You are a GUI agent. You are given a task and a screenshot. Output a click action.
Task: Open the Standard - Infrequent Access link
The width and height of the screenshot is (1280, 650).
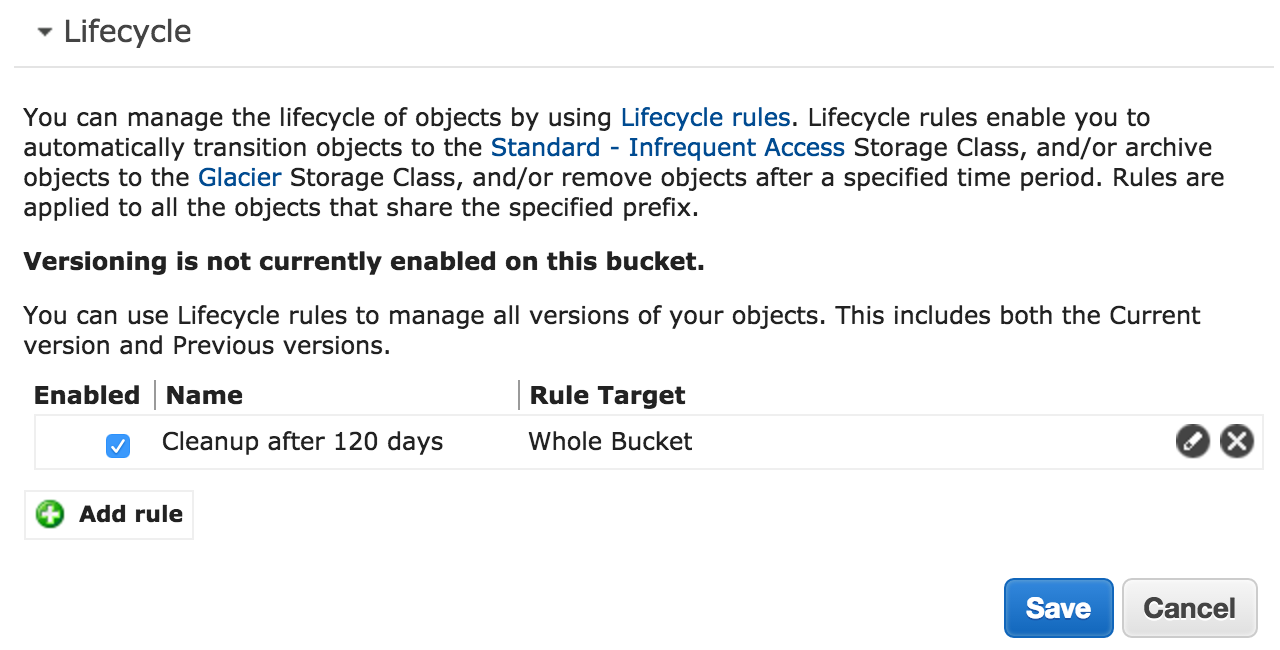667,147
